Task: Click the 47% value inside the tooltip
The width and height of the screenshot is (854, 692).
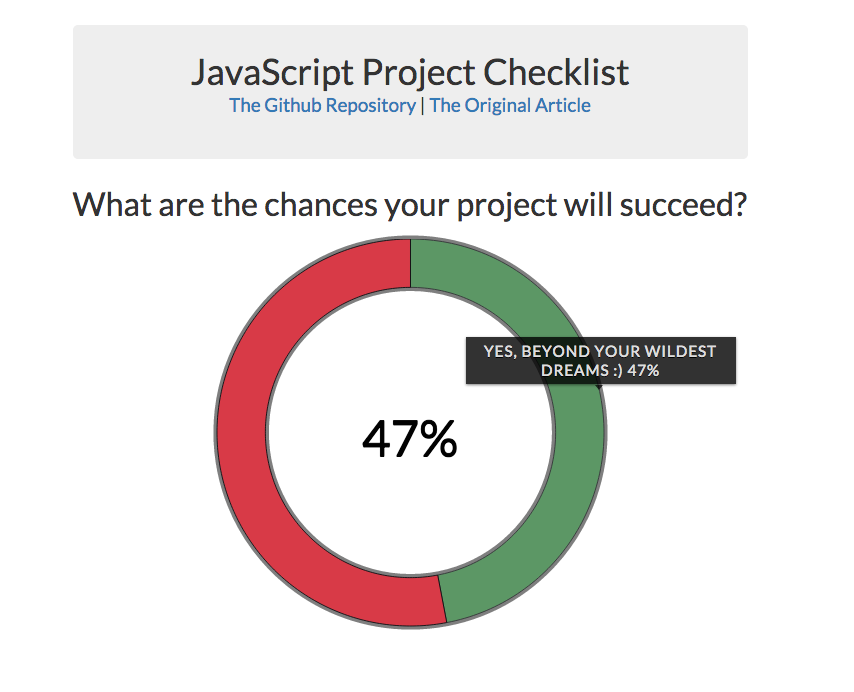Action: click(643, 370)
